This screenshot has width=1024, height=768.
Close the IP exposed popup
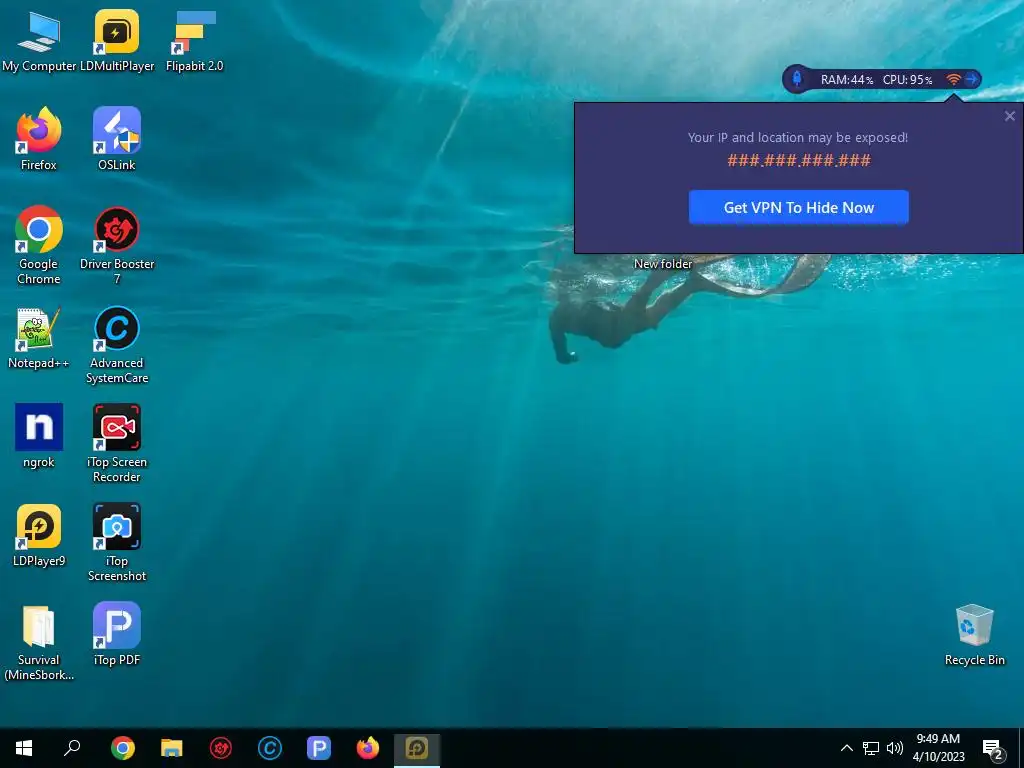click(x=1010, y=116)
